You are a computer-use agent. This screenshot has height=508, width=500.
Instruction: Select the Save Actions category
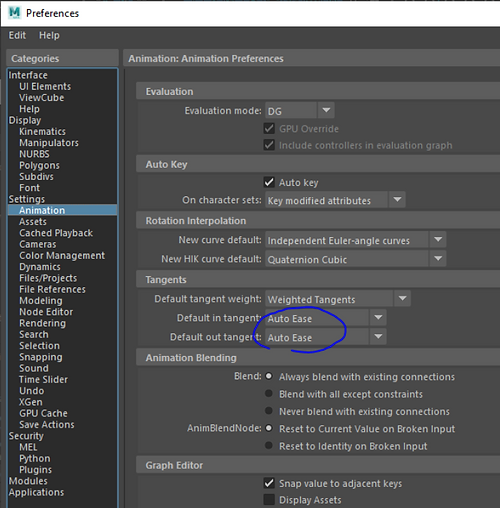(47, 424)
